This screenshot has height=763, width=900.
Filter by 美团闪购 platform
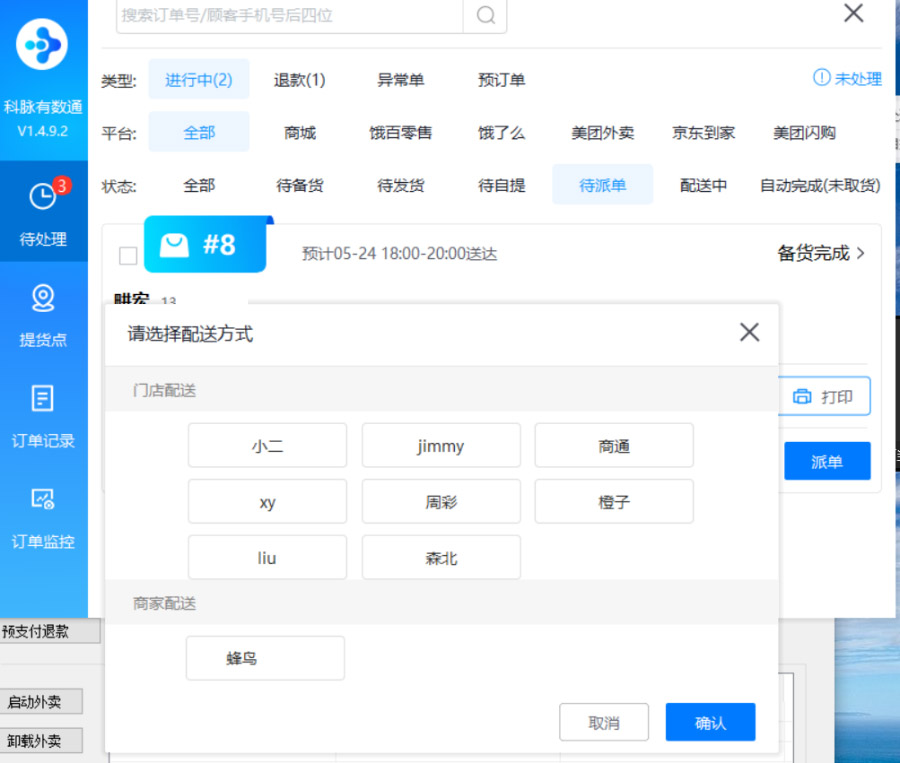click(804, 132)
